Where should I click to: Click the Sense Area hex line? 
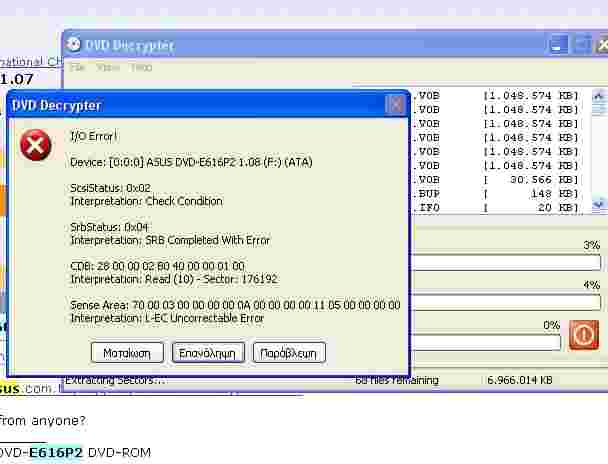coord(235,305)
